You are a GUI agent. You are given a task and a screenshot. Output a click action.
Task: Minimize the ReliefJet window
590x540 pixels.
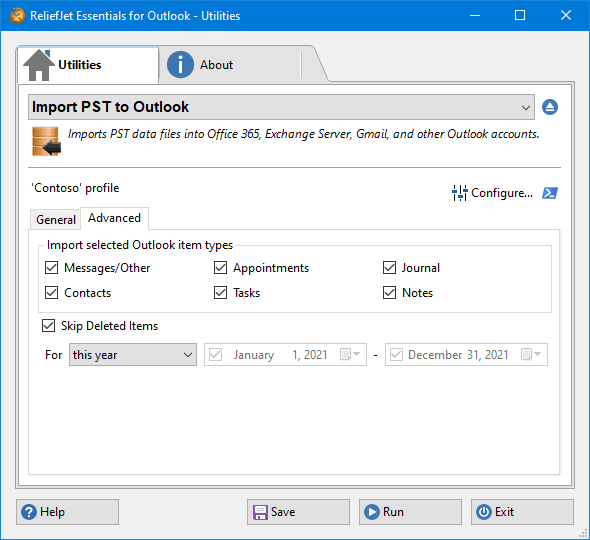(x=475, y=15)
